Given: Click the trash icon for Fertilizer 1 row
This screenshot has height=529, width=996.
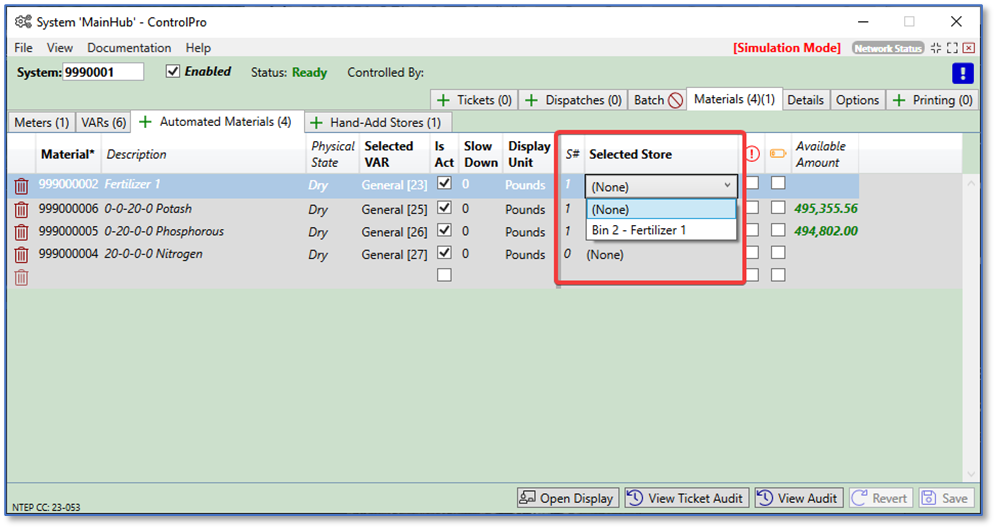Looking at the screenshot, I should coord(21,186).
